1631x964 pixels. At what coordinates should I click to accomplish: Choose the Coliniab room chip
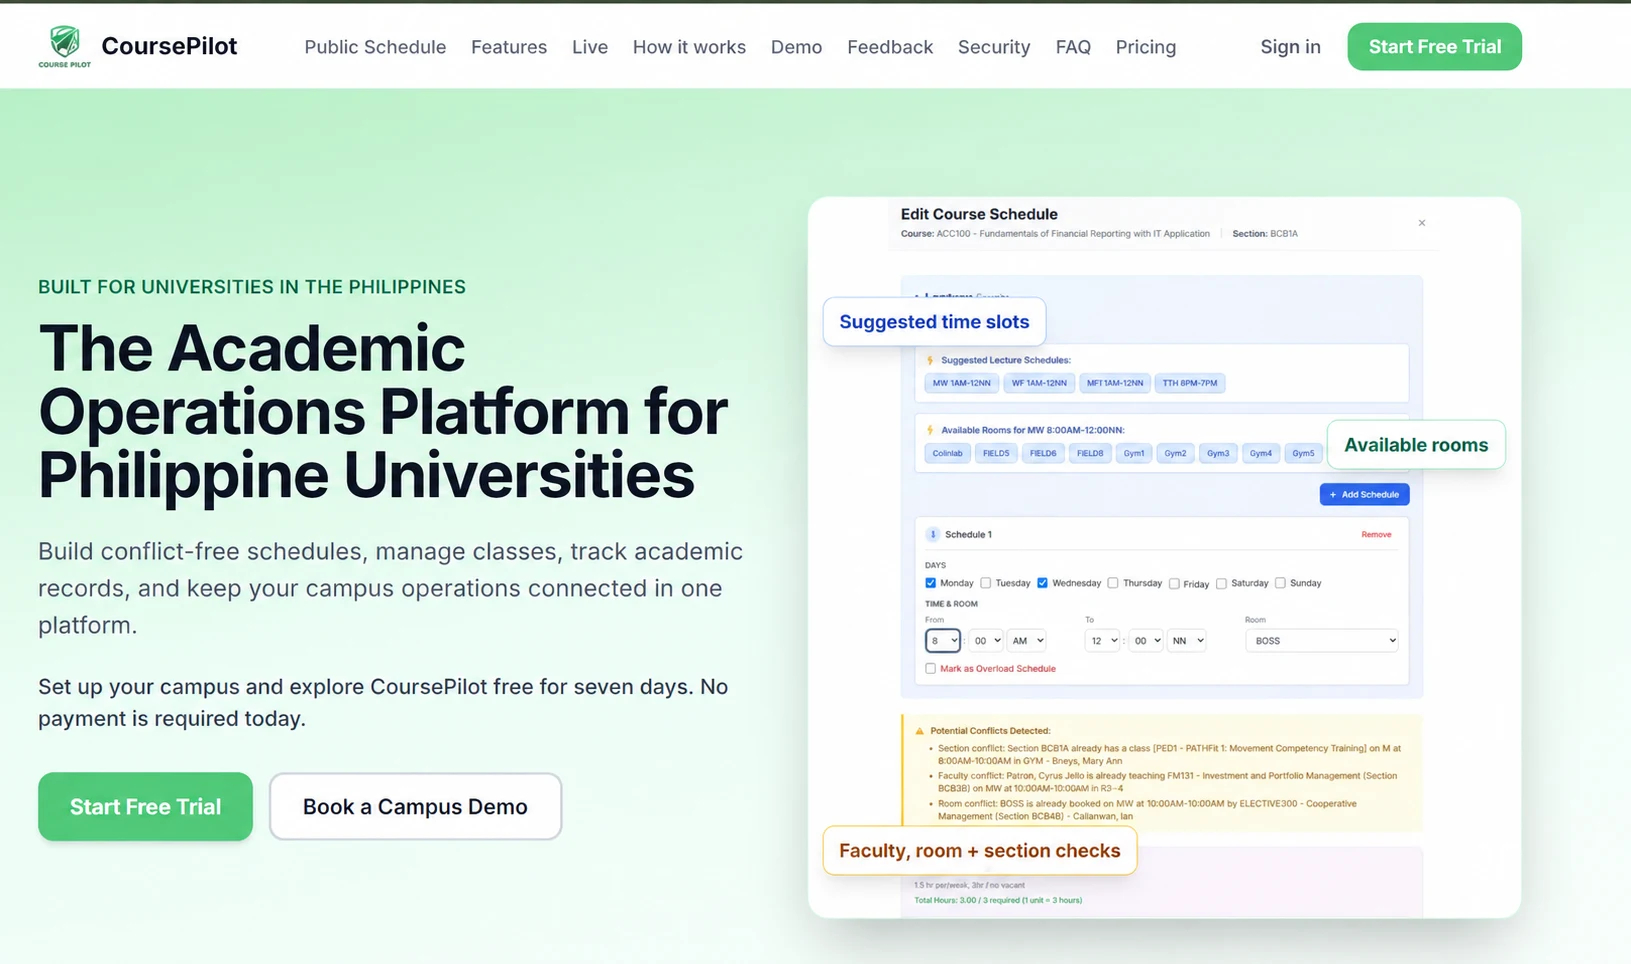point(947,453)
